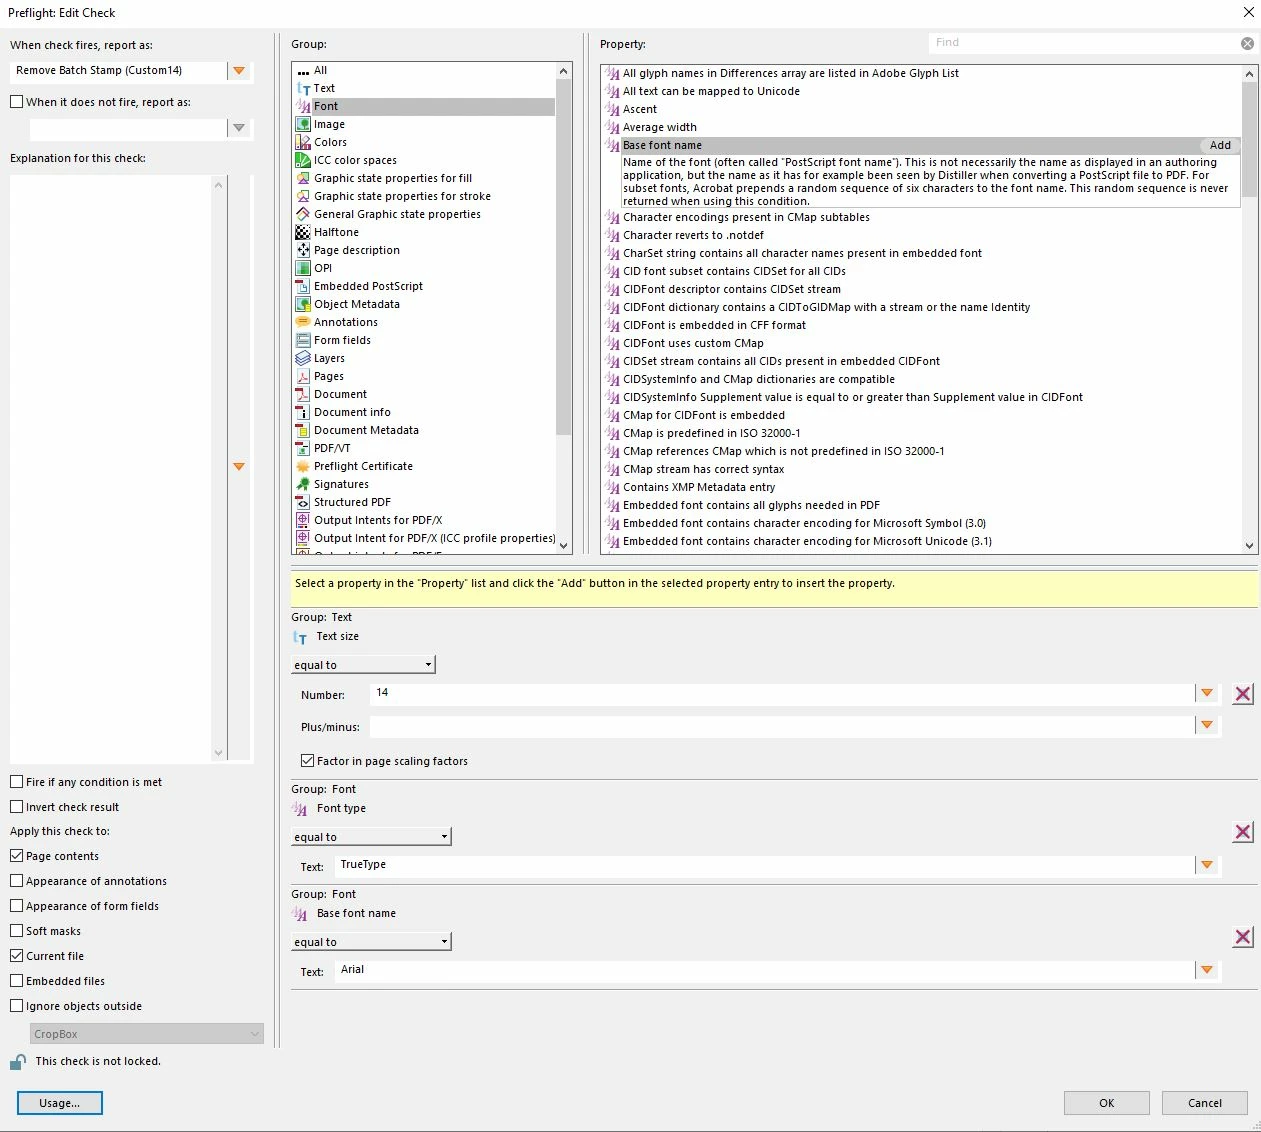Open the TrueType text field arrow

point(1207,865)
